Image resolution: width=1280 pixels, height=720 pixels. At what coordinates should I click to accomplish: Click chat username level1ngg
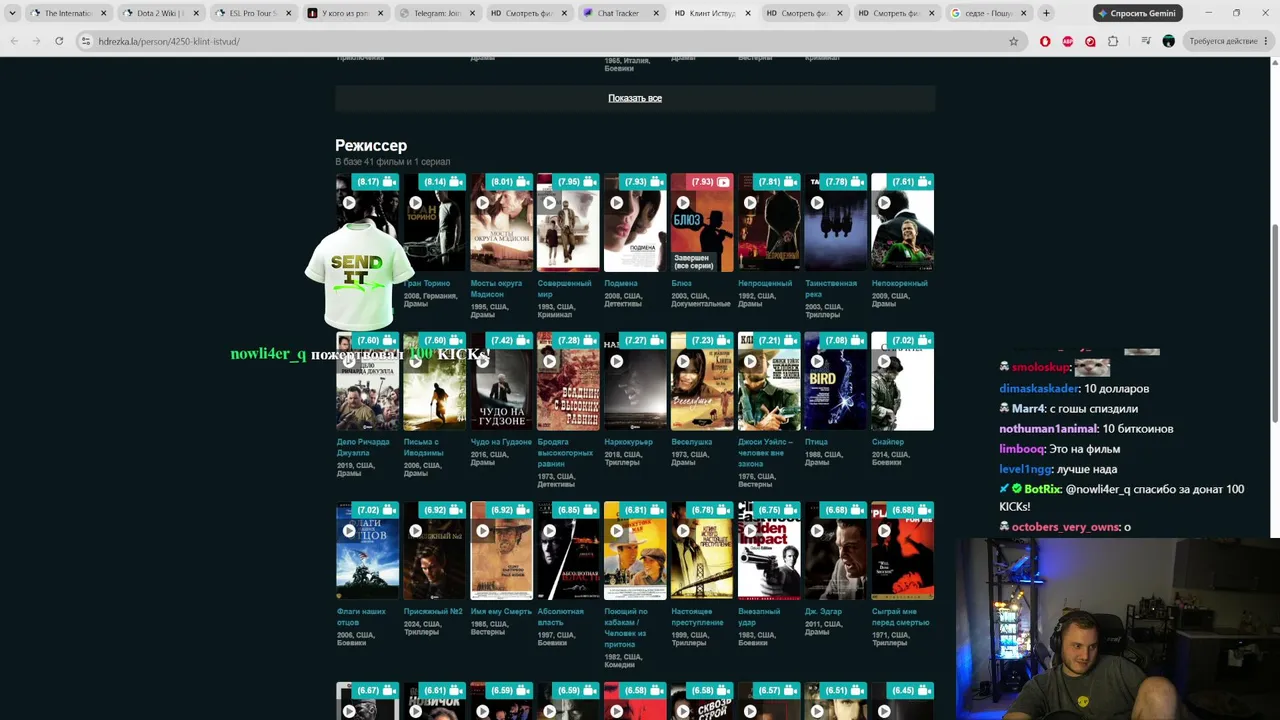[1025, 469]
